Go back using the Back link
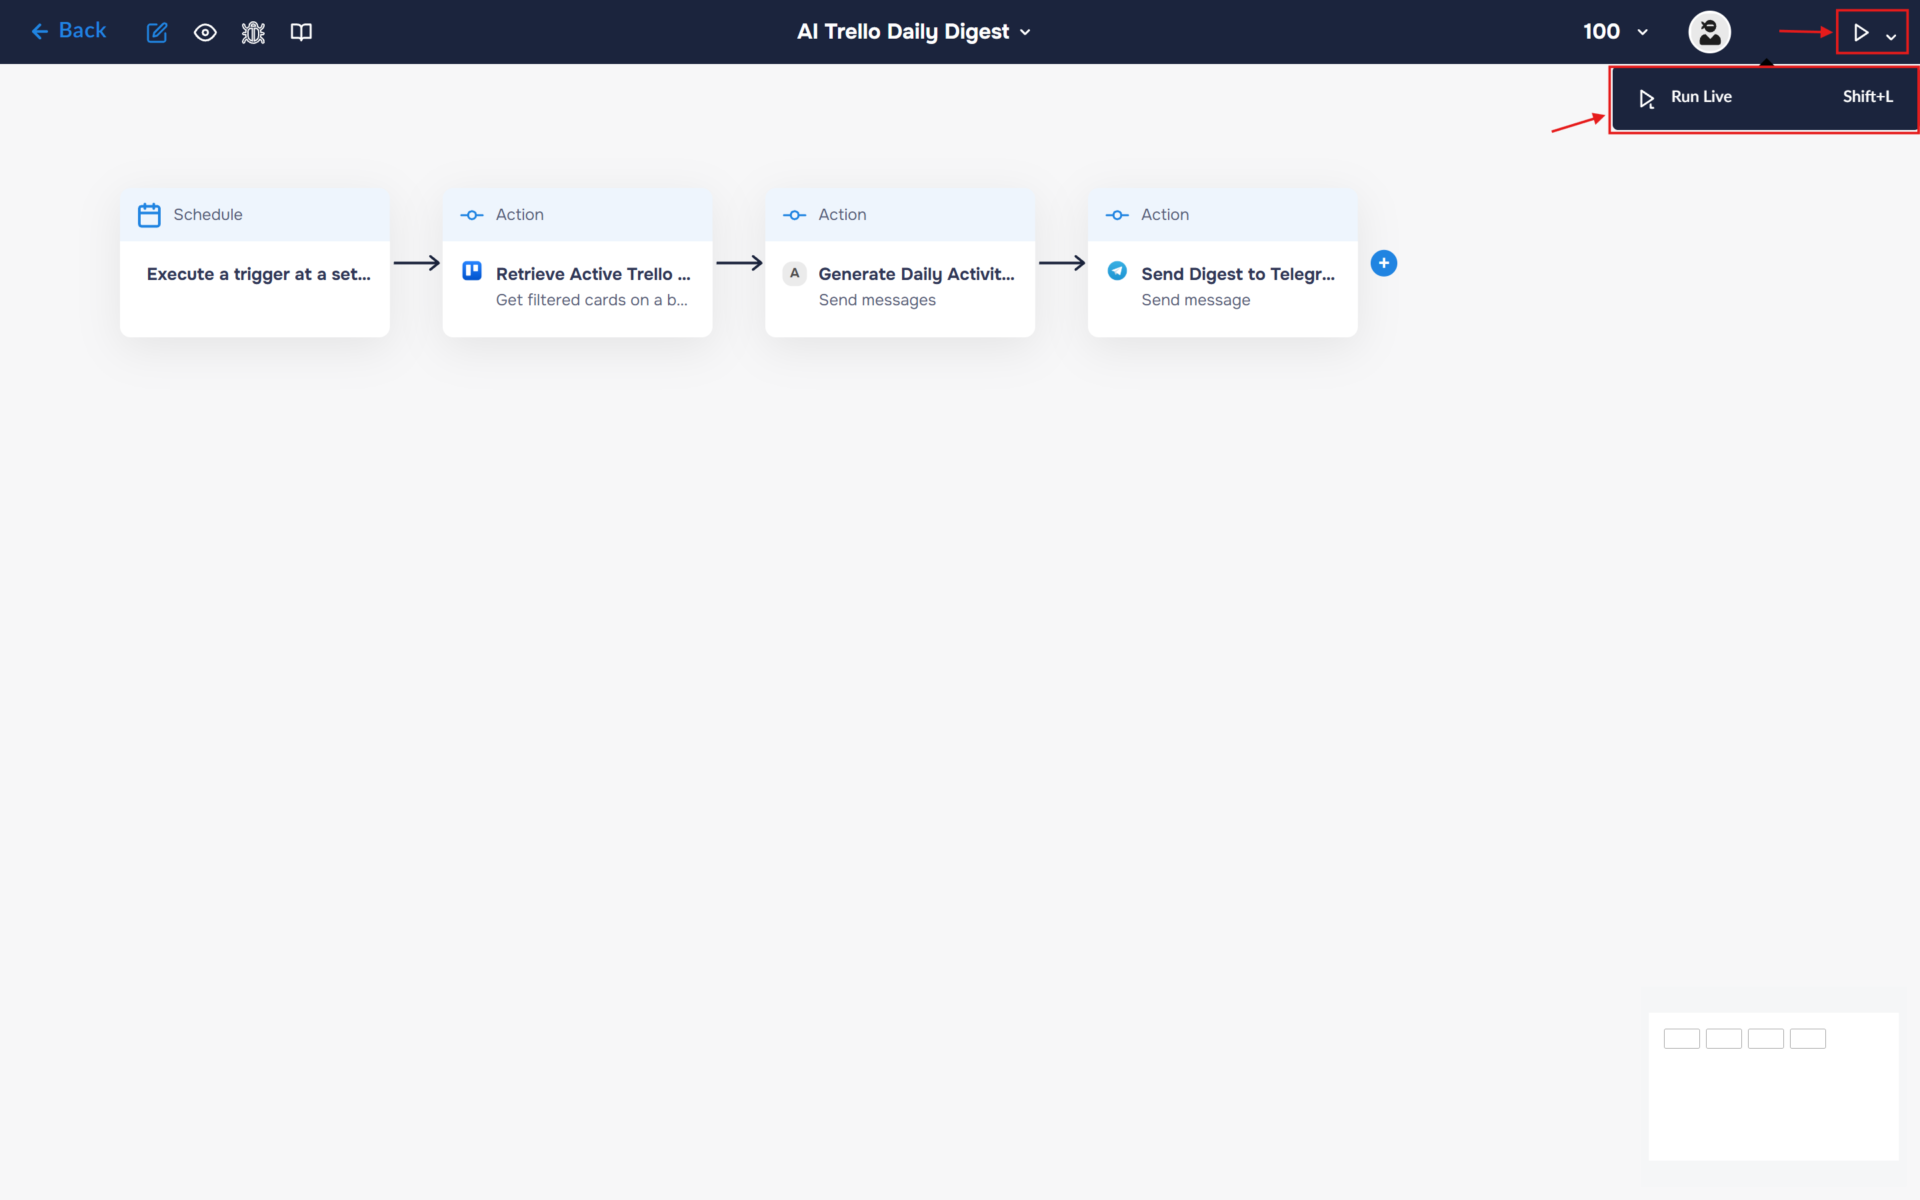 (68, 31)
